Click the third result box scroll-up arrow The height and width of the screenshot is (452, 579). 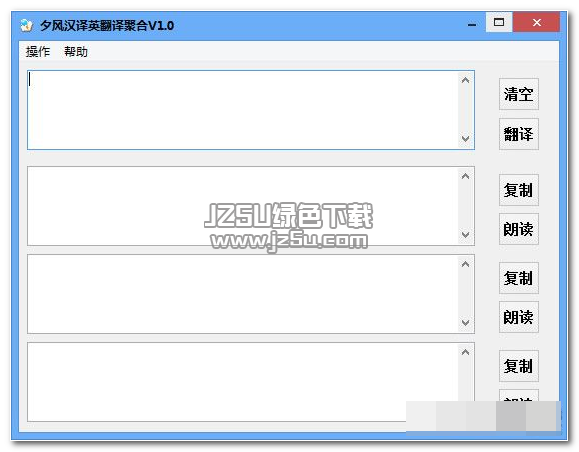[466, 352]
